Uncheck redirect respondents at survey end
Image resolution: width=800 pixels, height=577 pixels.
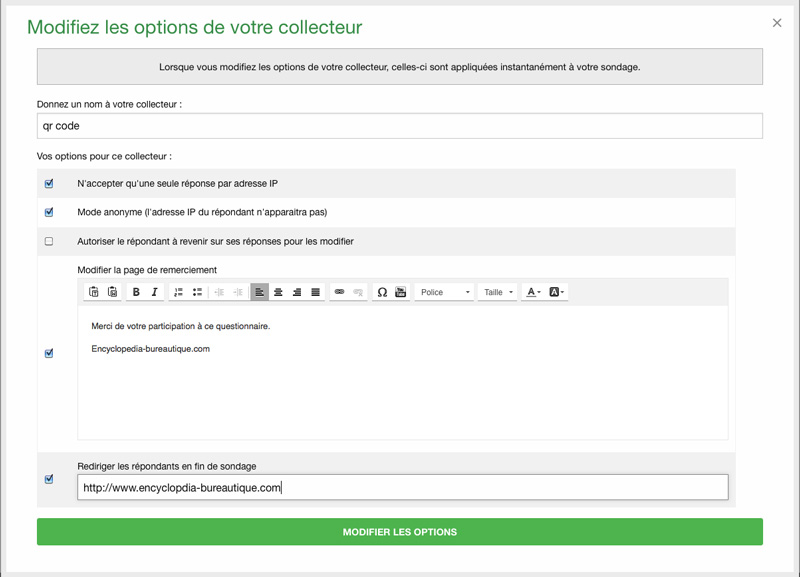[x=49, y=479]
